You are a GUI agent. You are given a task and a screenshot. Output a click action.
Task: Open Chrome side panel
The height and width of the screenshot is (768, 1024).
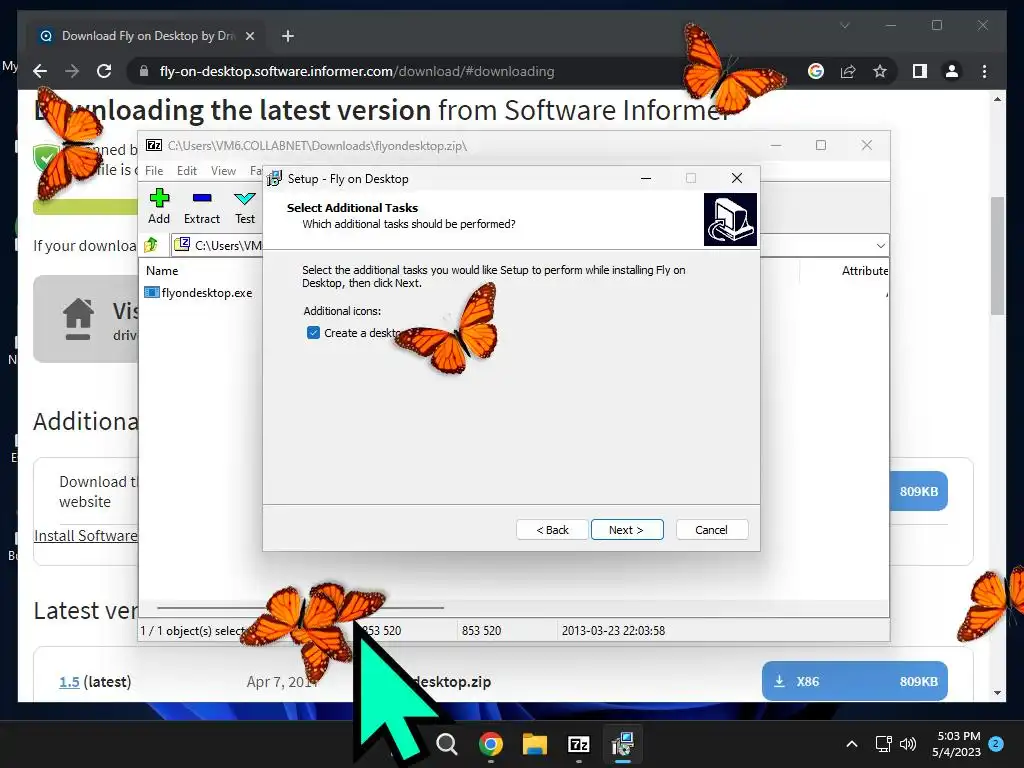[920, 71]
